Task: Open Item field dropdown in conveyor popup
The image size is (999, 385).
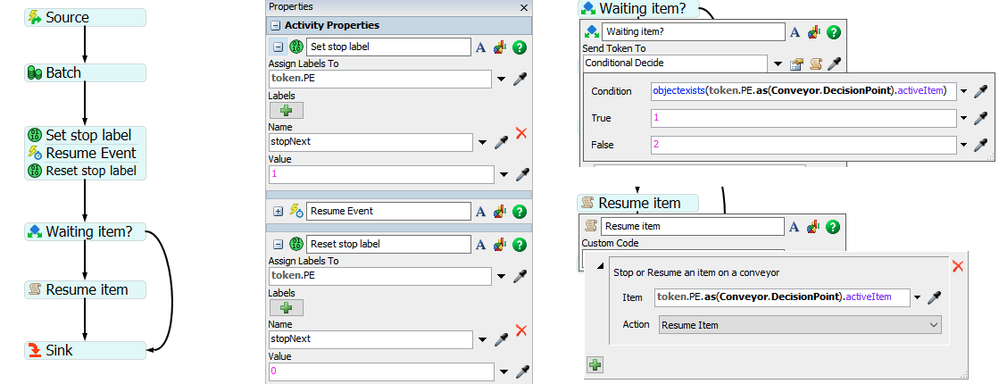Action: [918, 298]
